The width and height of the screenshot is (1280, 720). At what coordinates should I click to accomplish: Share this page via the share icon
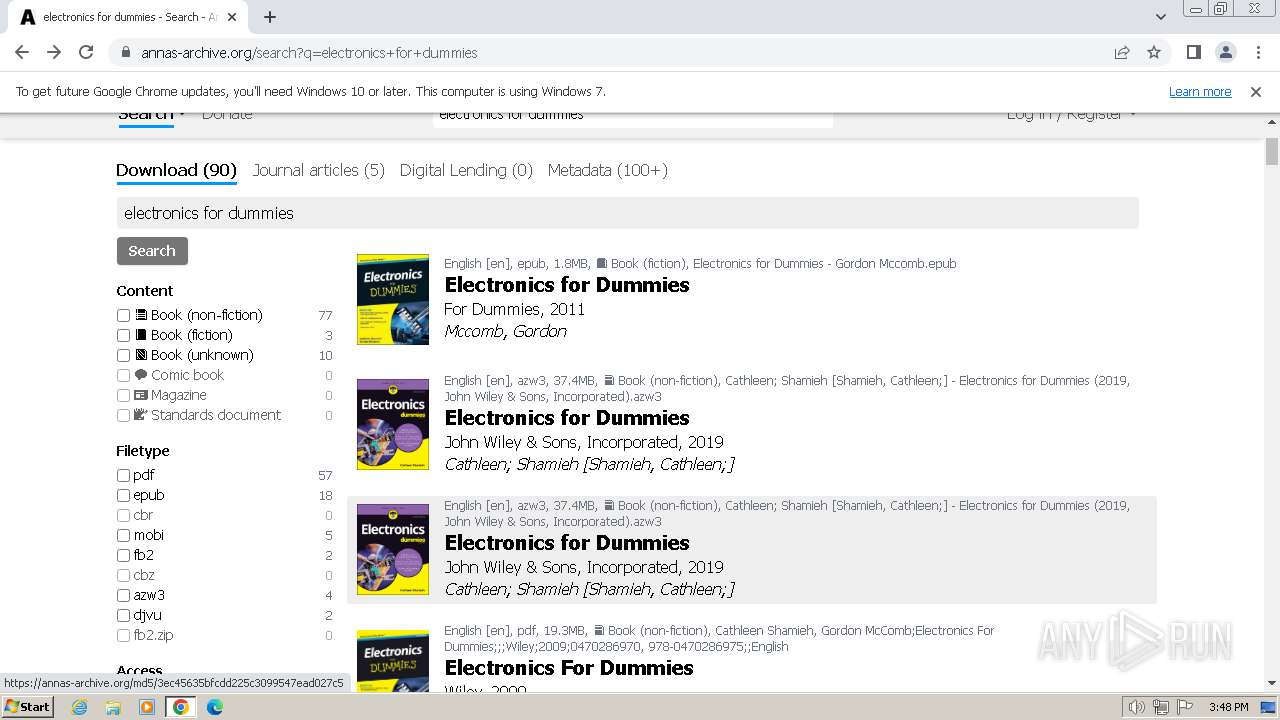point(1122,52)
